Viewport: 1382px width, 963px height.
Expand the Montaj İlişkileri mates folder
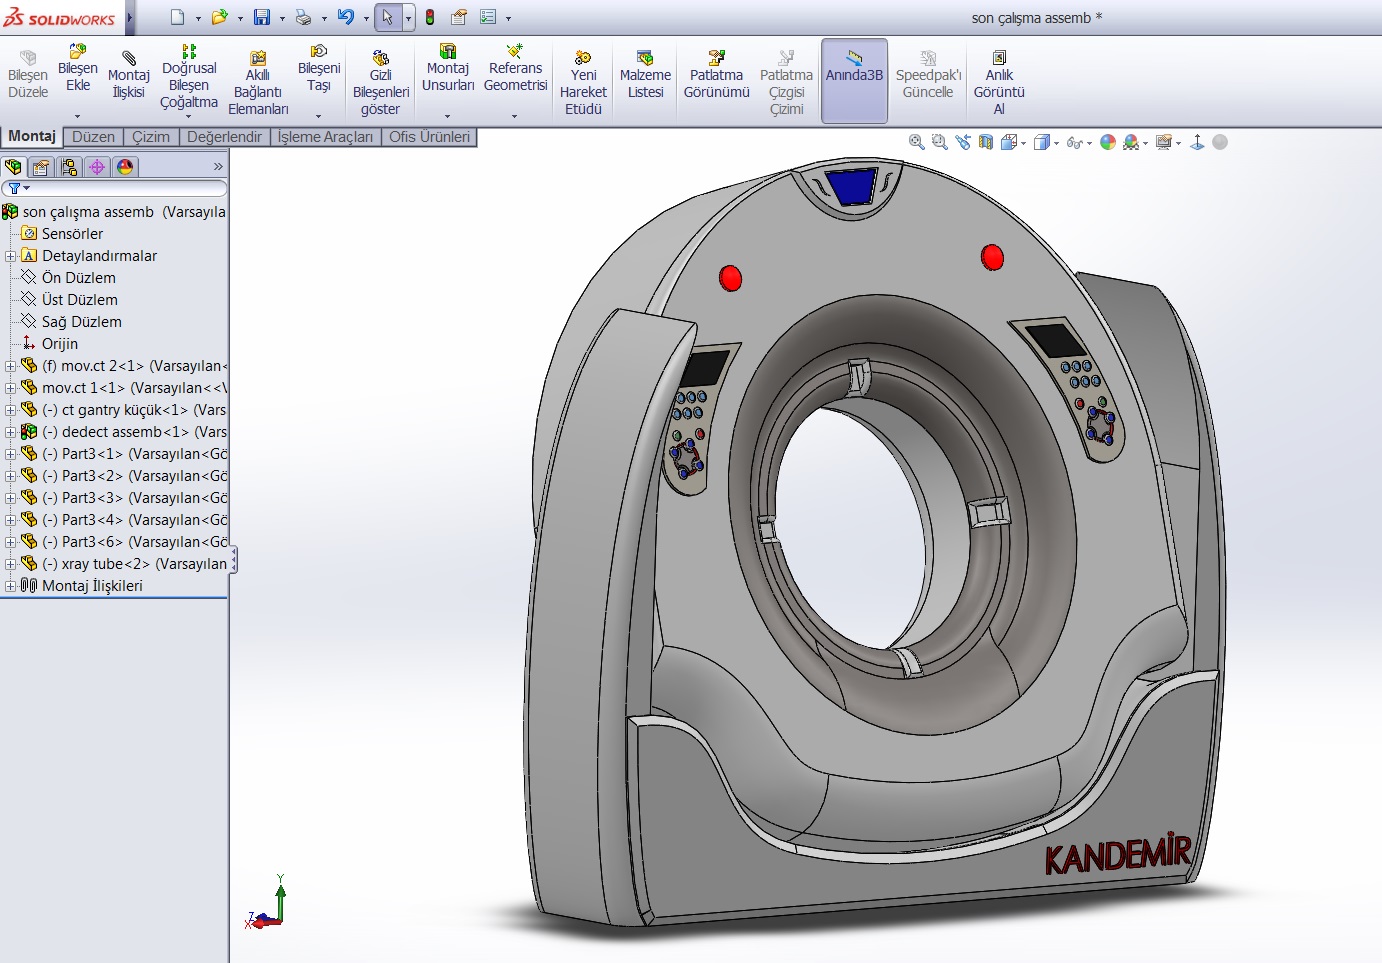click(10, 586)
